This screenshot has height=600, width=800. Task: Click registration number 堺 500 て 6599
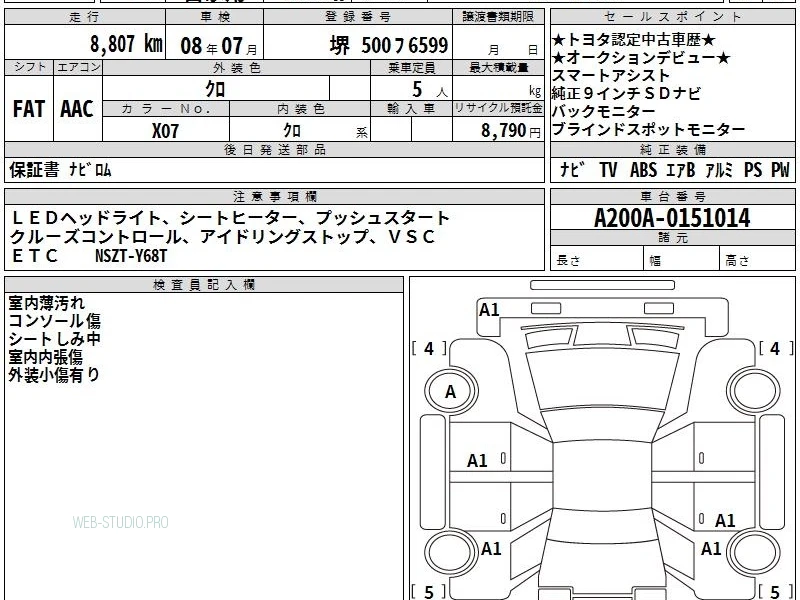[389, 45]
